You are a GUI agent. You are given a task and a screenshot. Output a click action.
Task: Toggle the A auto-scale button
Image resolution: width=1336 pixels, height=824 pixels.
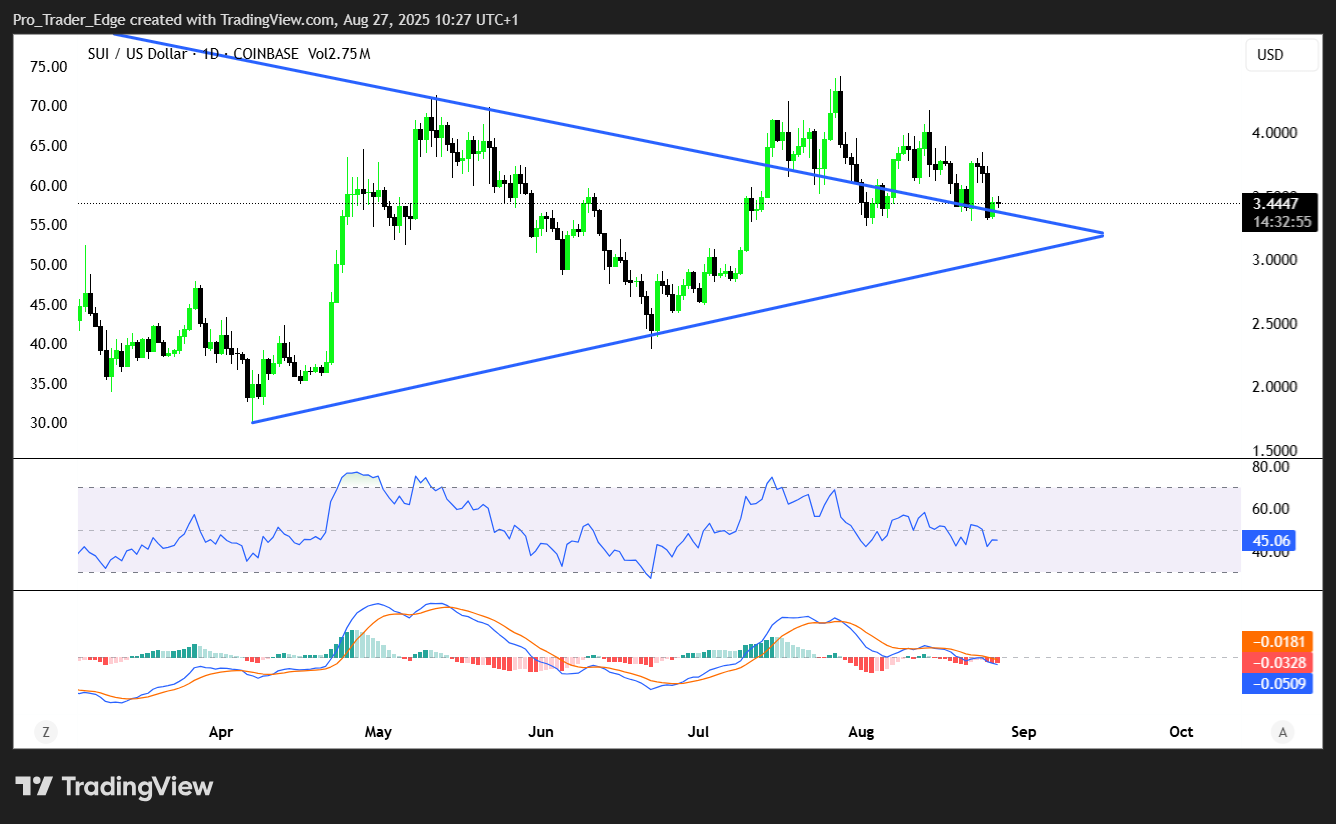(1282, 732)
